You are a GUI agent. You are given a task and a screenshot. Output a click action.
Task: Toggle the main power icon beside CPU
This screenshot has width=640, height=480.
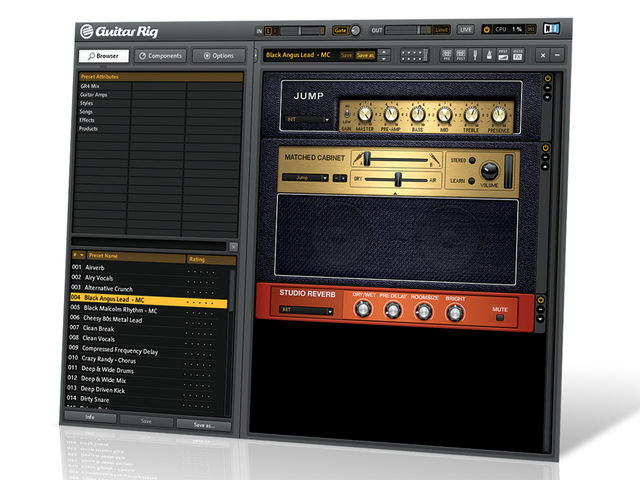click(486, 29)
